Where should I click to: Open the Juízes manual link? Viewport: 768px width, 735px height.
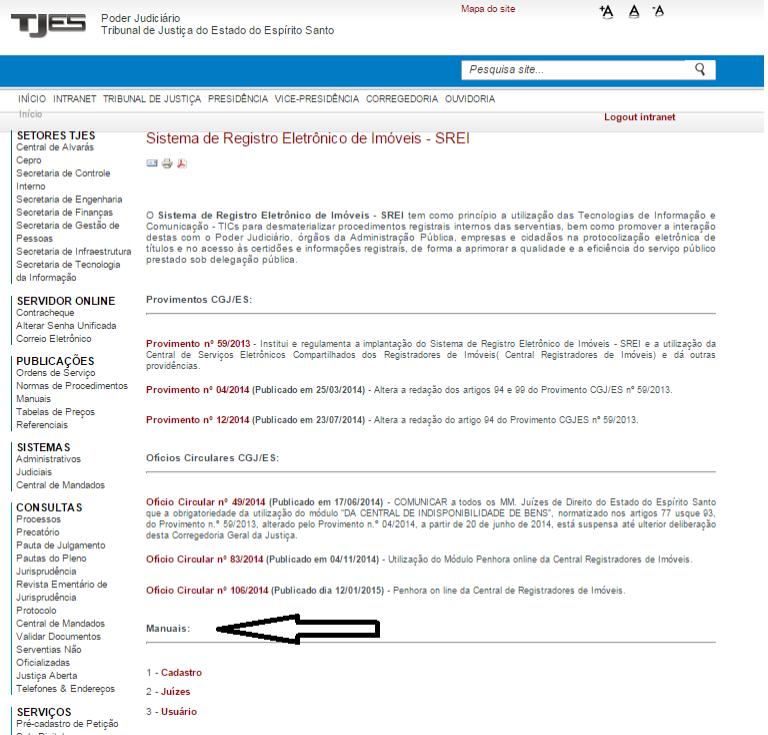coord(175,692)
